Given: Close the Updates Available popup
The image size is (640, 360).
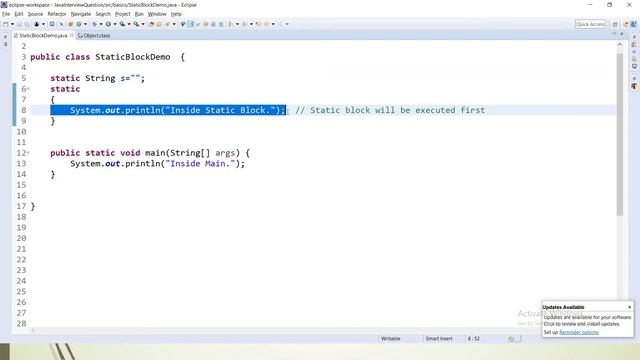Looking at the screenshot, I should click(x=629, y=307).
